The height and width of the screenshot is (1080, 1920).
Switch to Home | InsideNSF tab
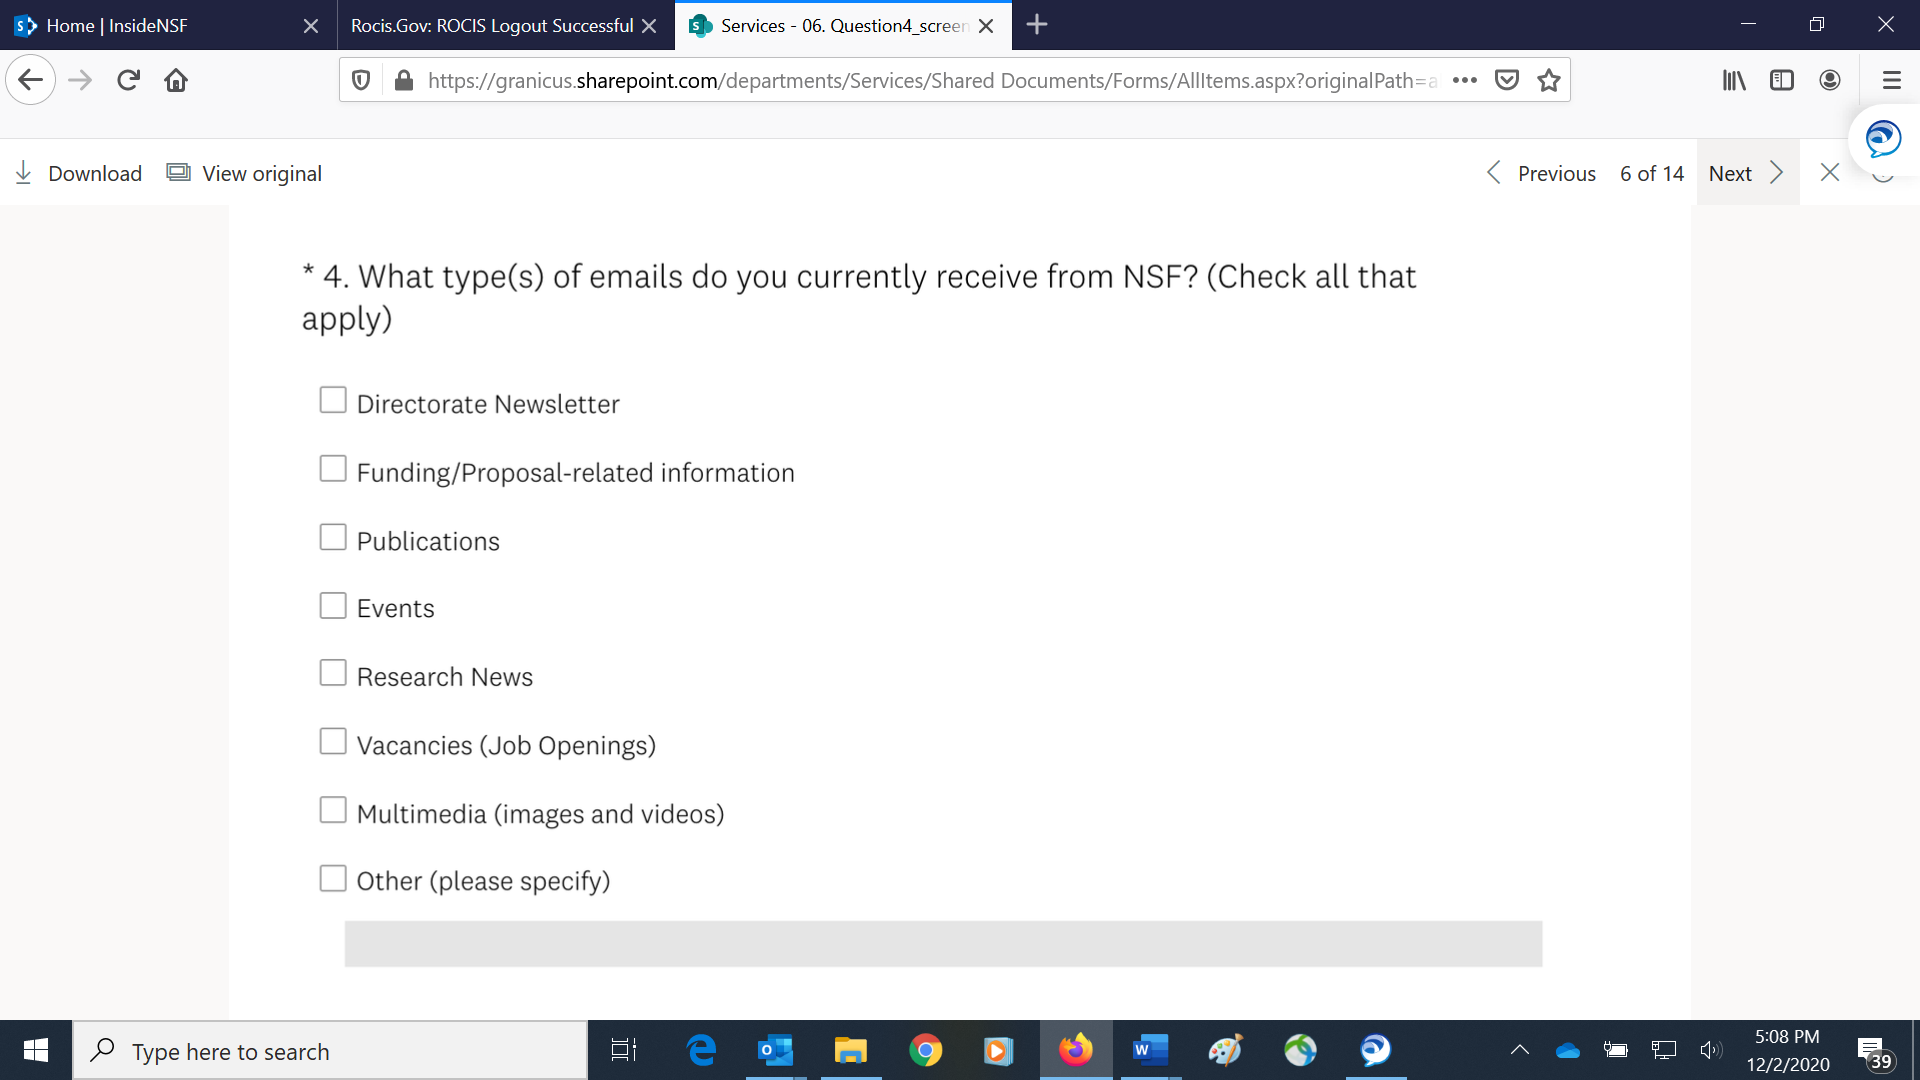(x=150, y=25)
